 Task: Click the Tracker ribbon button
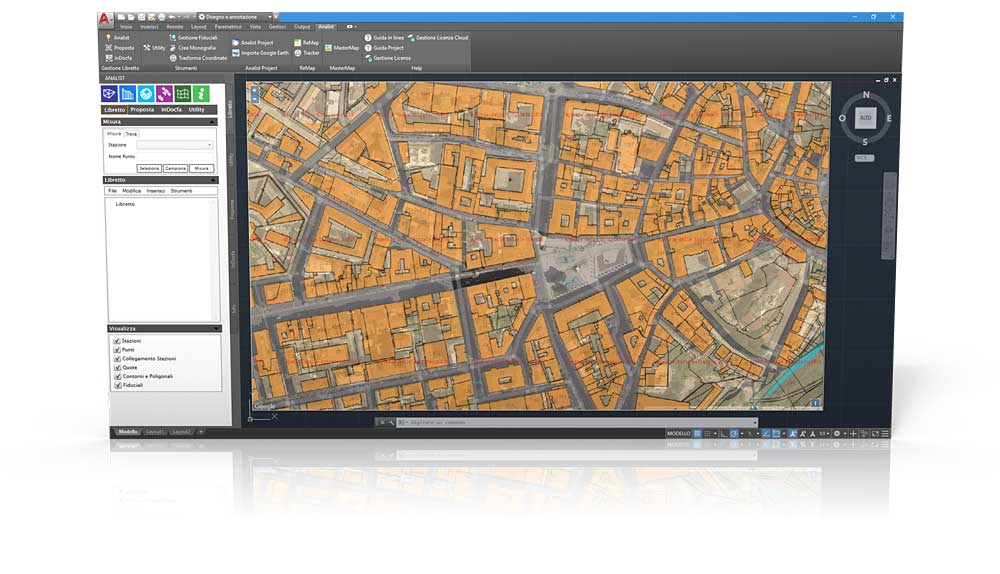tap(307, 53)
